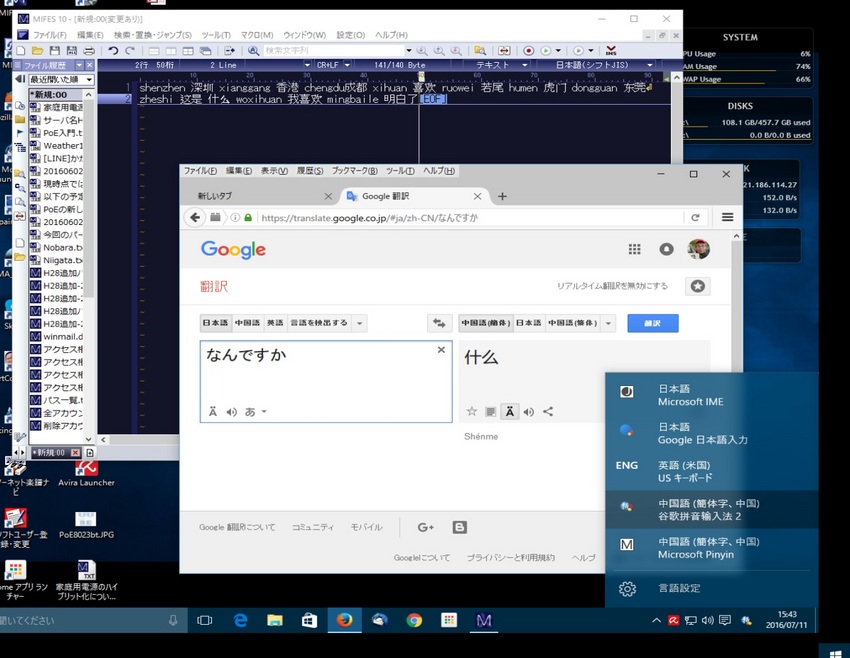Click the Redo arrow in MIFES toolbar
Viewport: 850px width, 658px height.
tap(130, 50)
